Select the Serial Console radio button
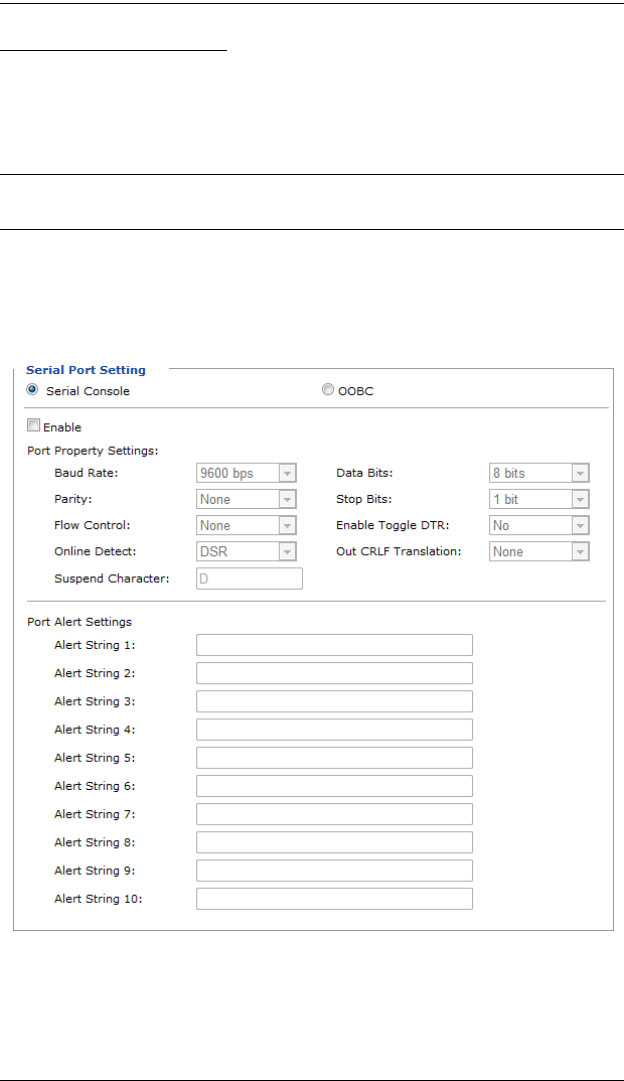Viewport: 624px width, 1081px height. pos(32,390)
